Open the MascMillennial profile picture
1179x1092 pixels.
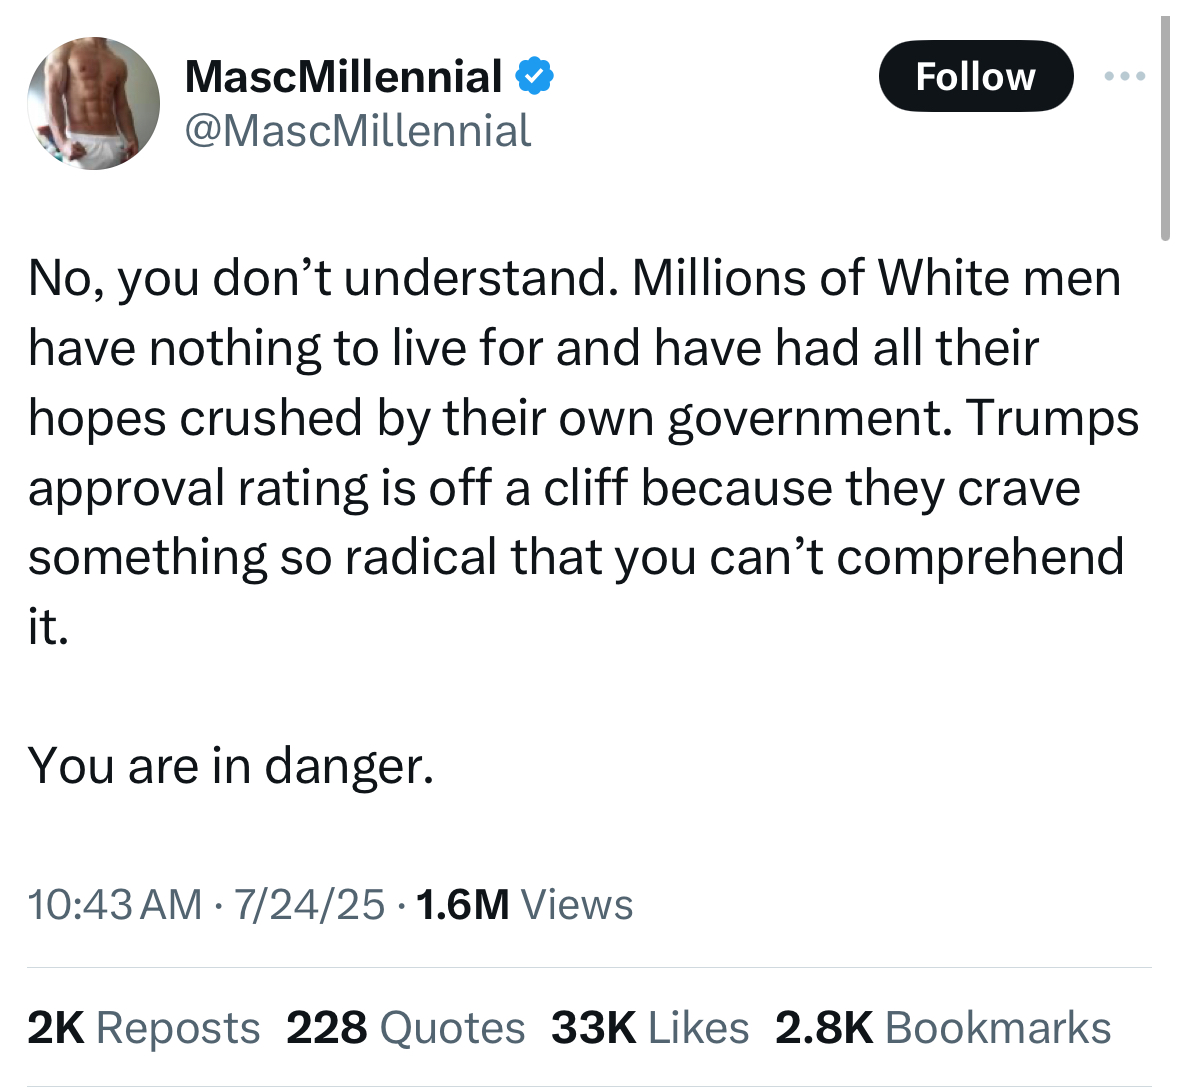tap(93, 103)
